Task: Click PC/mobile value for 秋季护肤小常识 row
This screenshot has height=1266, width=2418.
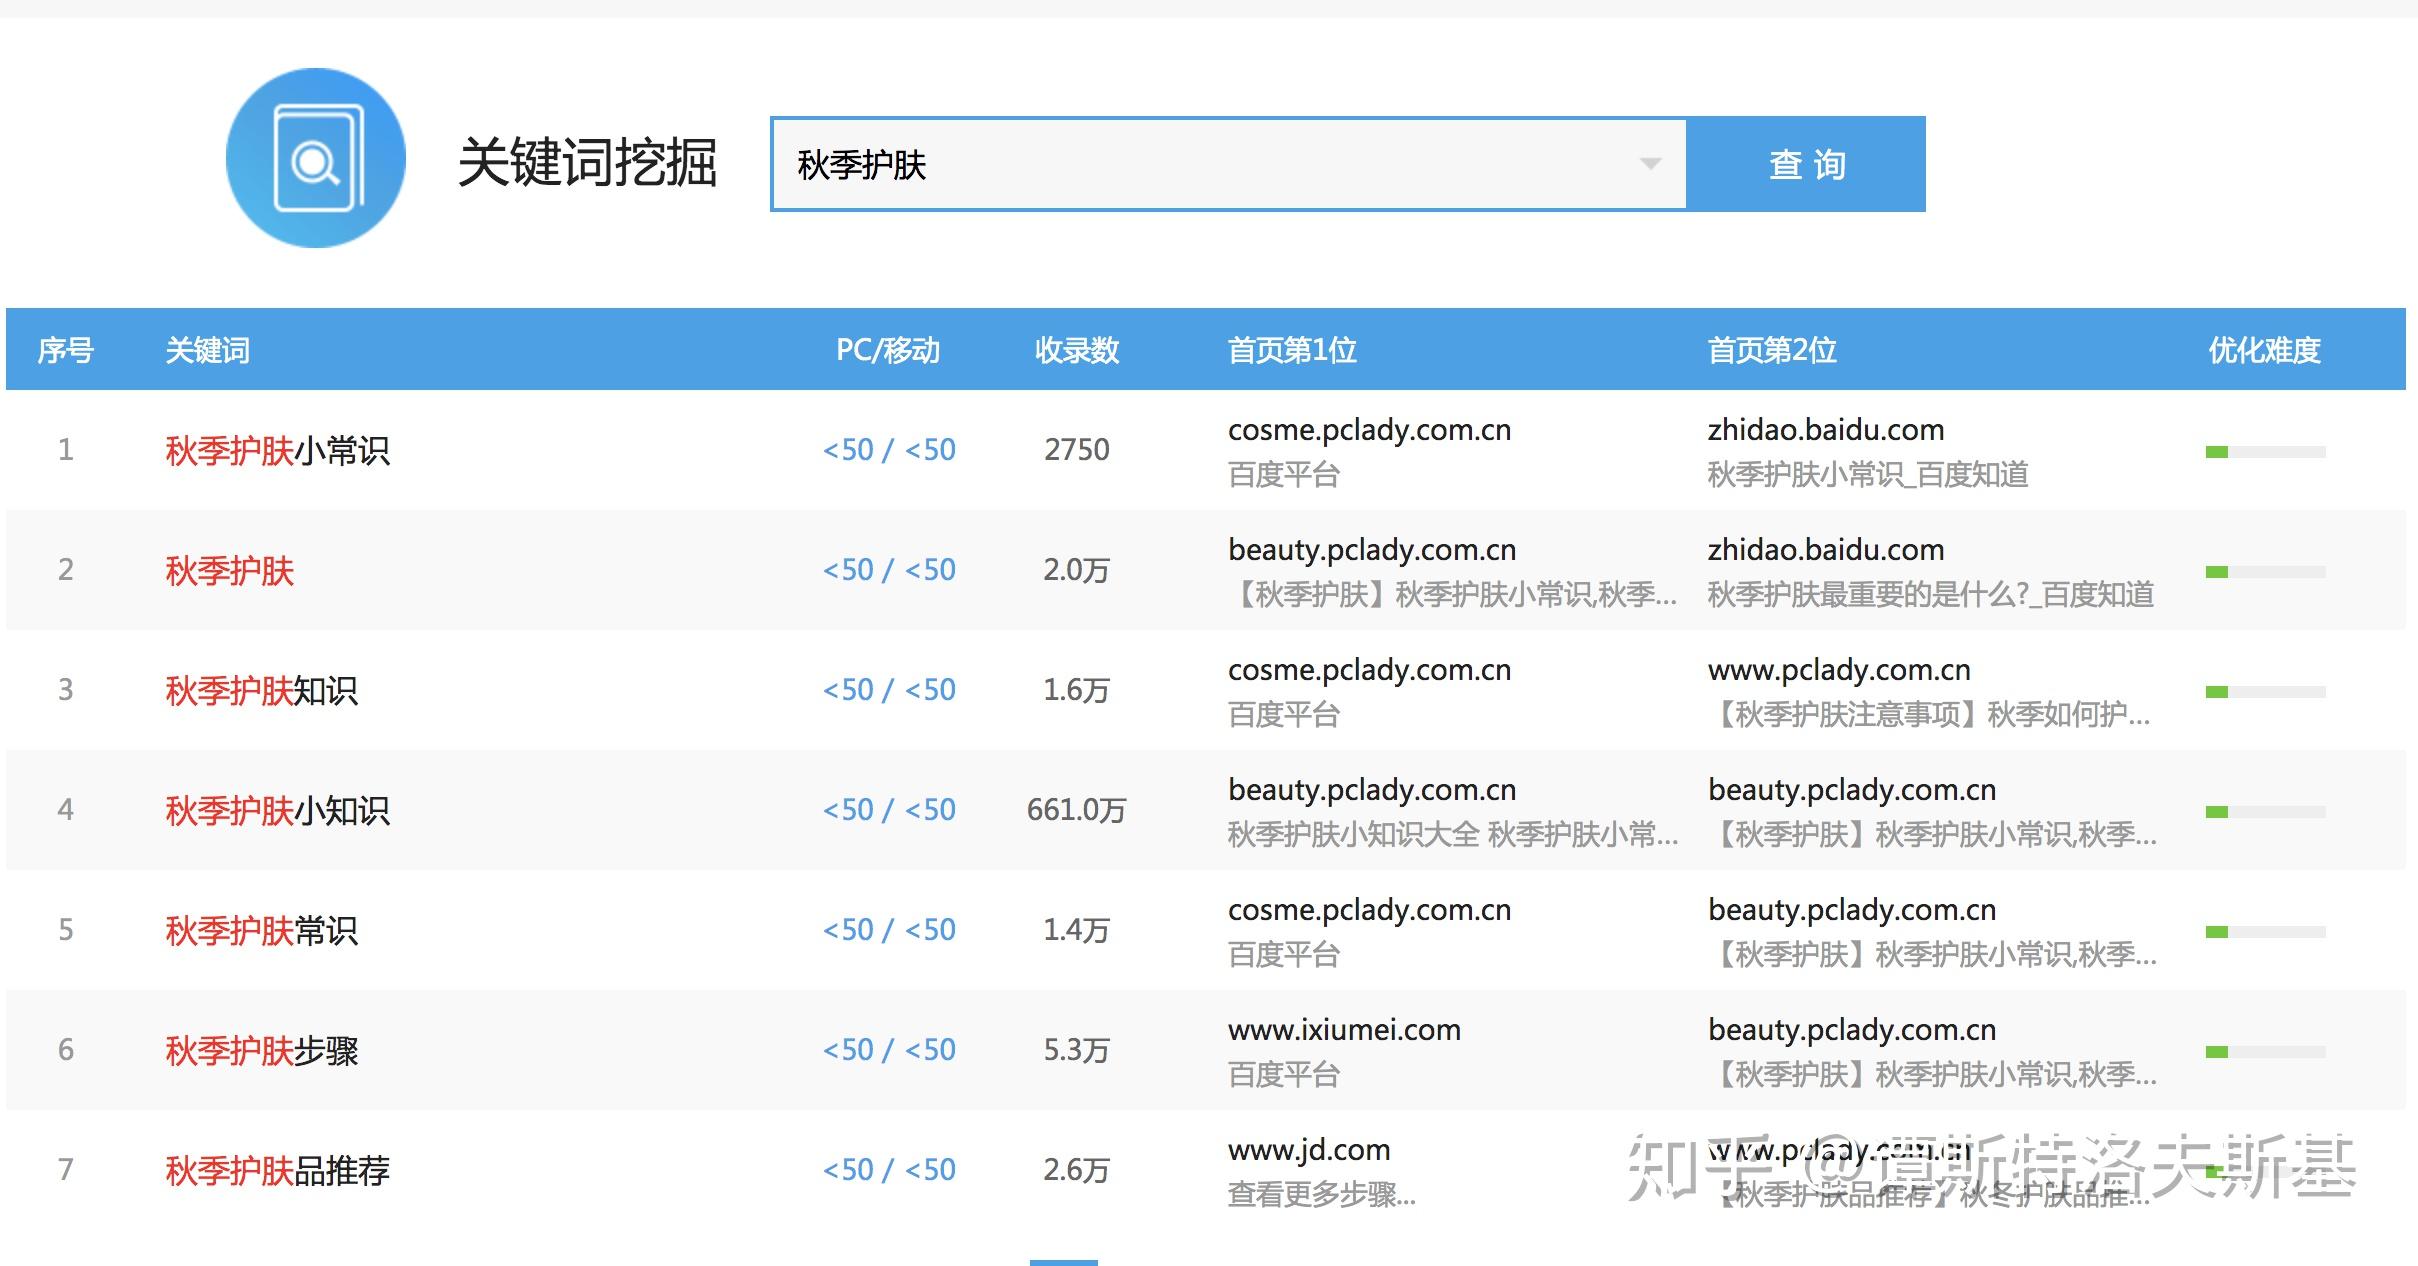Action: (889, 450)
